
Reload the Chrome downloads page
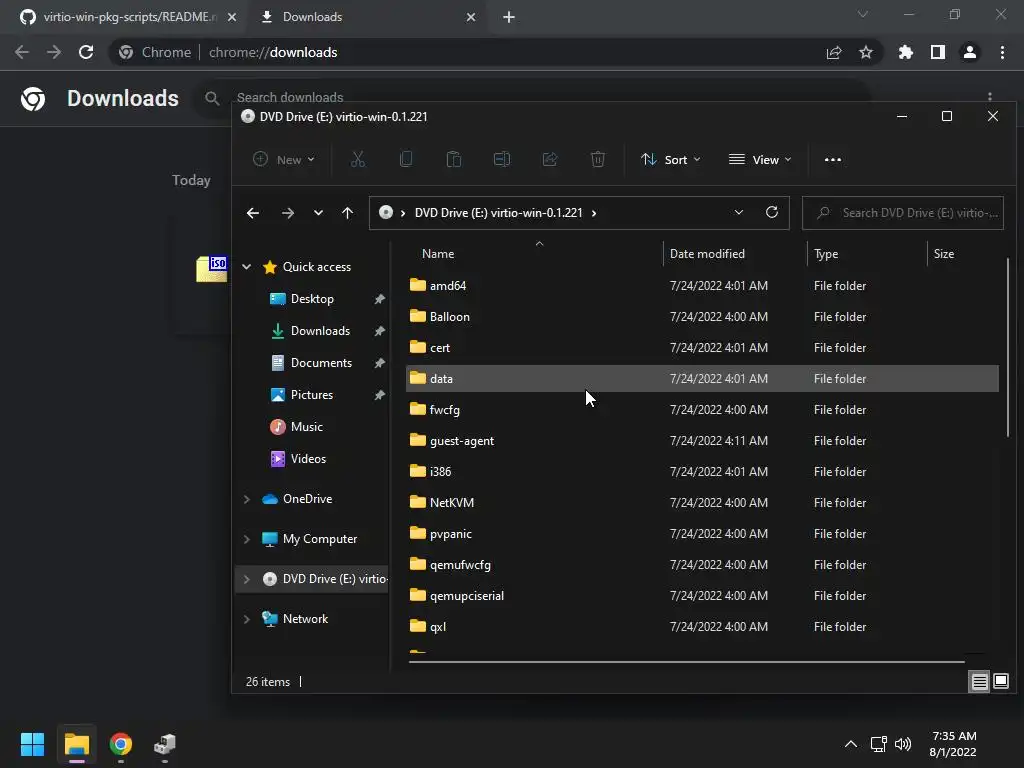86,52
